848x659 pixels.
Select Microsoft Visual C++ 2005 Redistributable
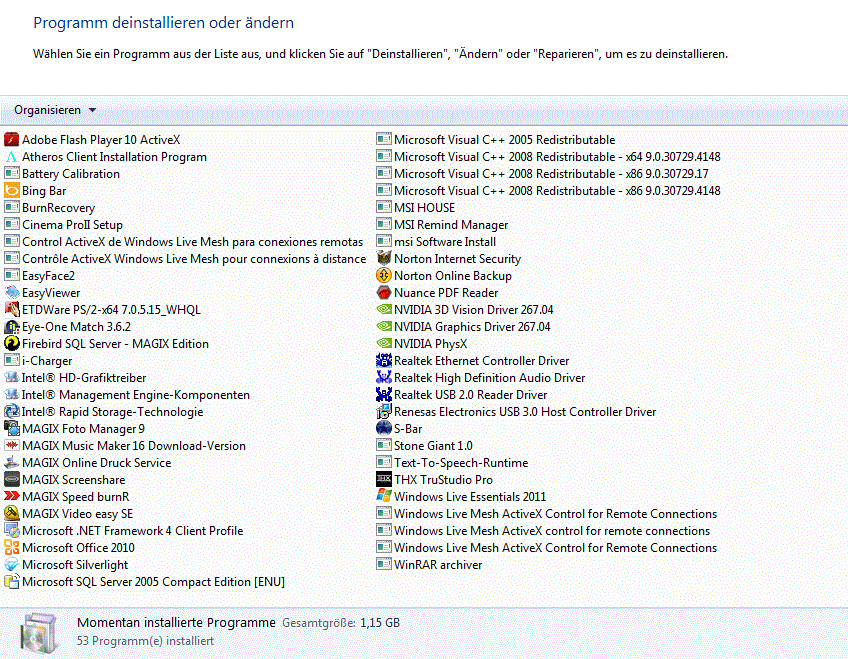(495, 140)
